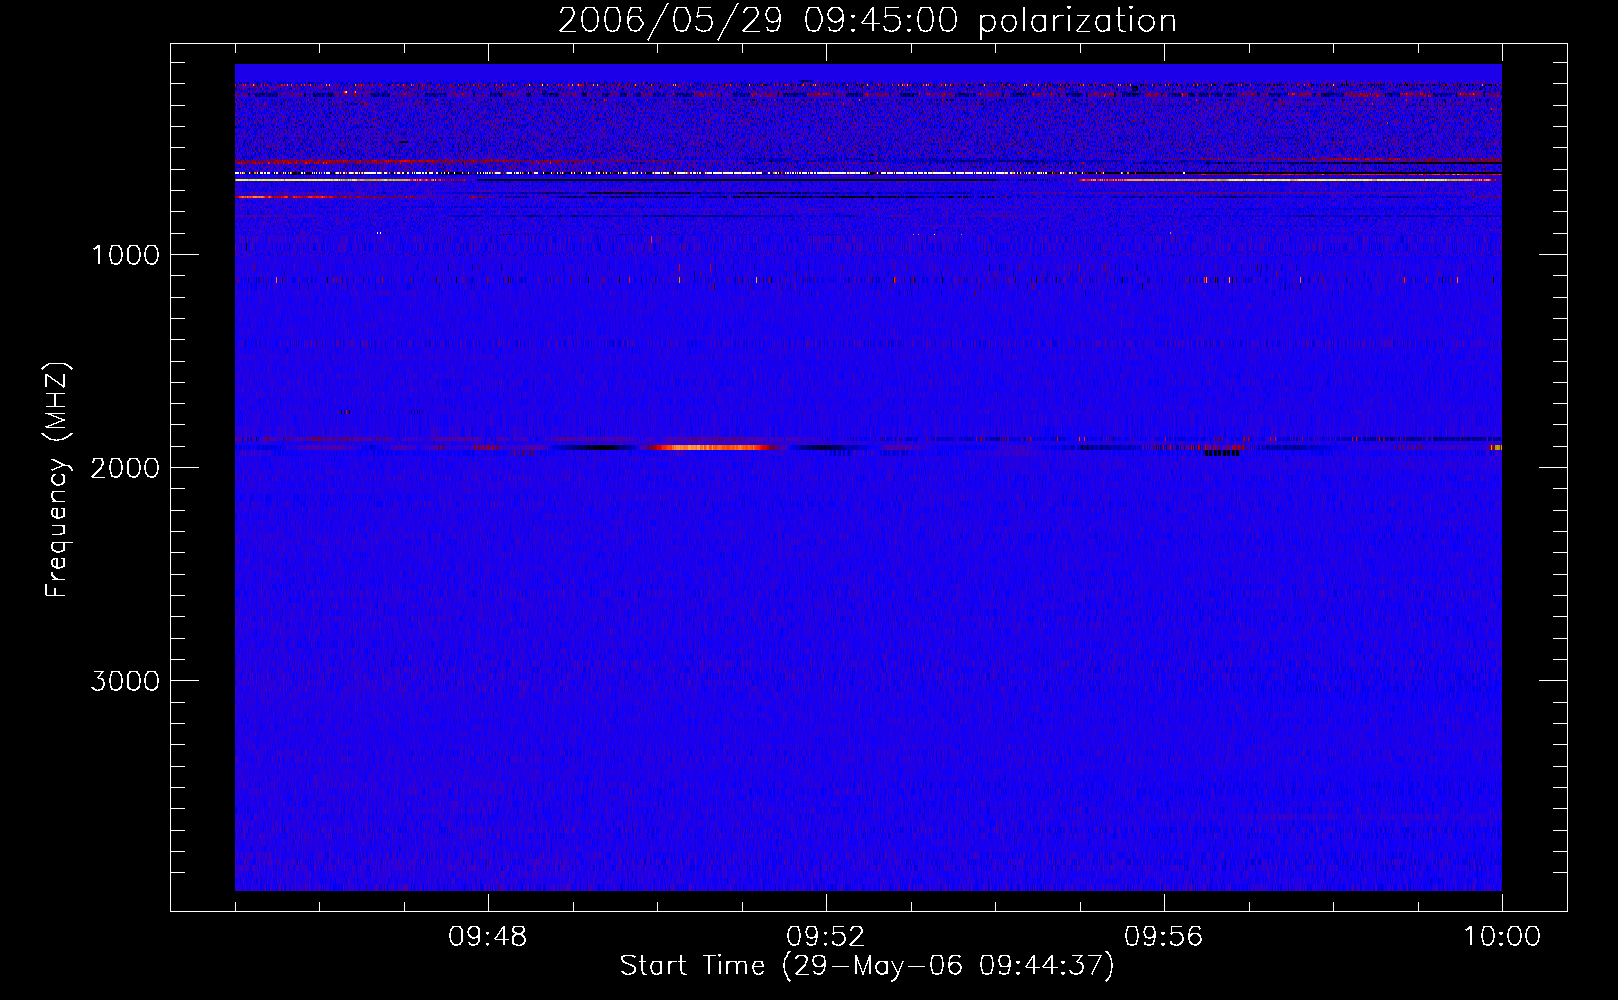Click the 3000 frequency tick label

coord(126,681)
